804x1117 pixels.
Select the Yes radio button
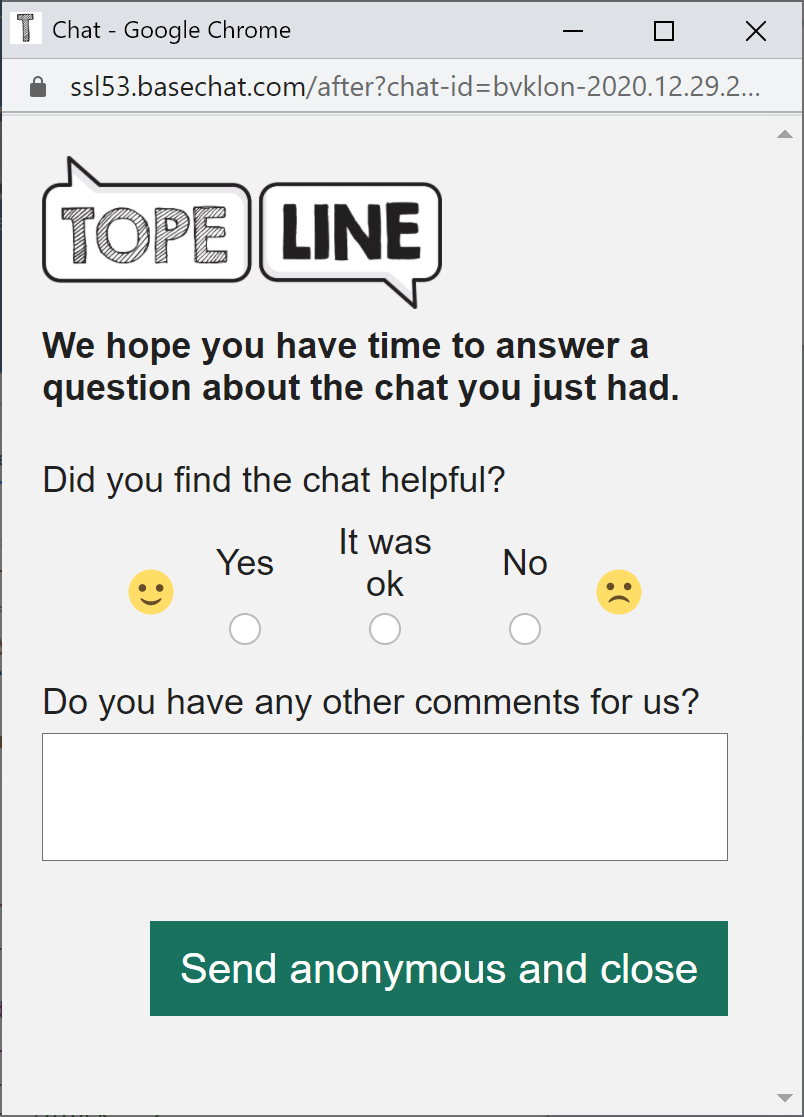(x=244, y=628)
